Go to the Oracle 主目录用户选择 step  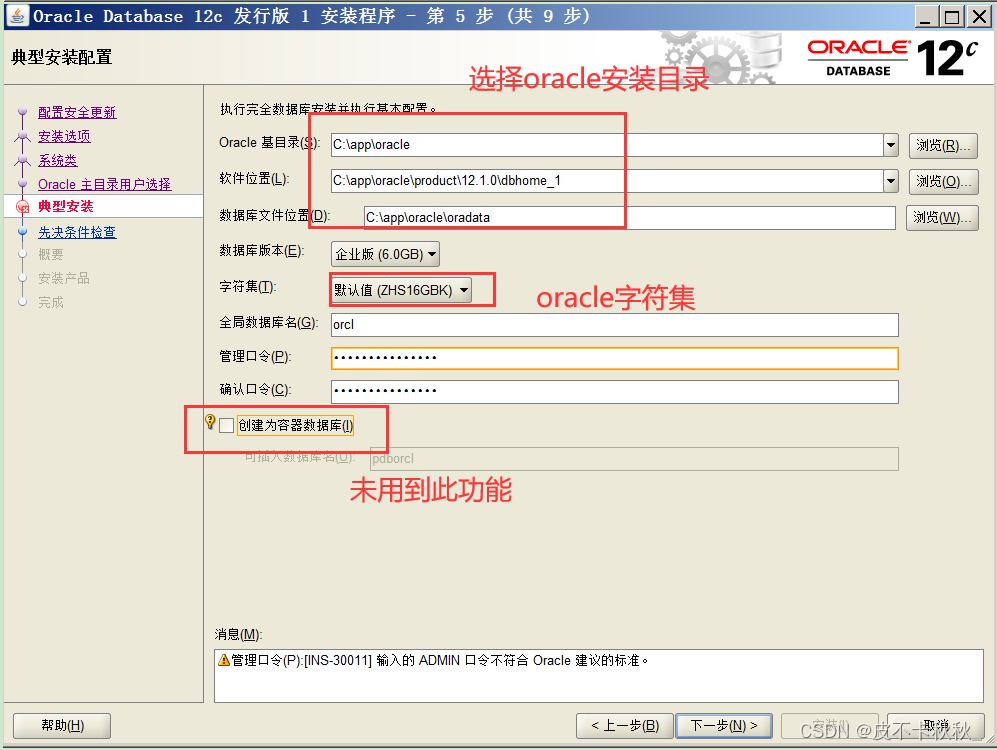pyautogui.click(x=104, y=184)
